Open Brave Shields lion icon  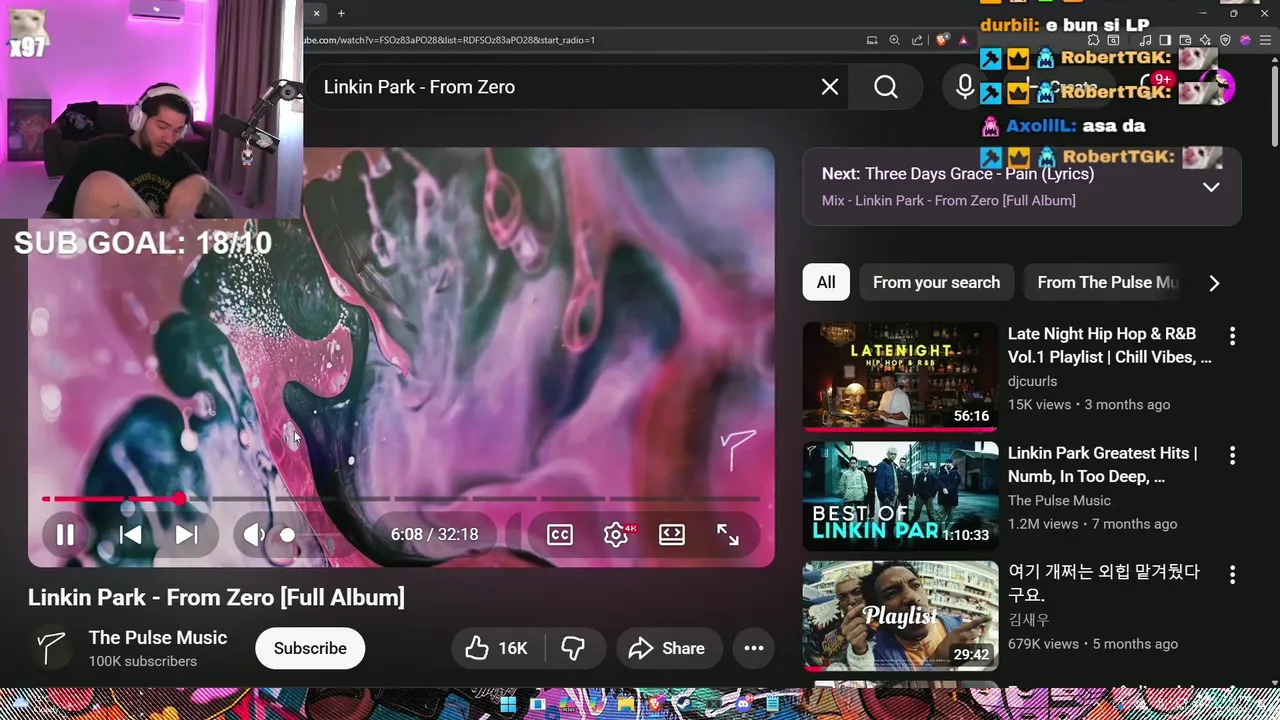942,40
